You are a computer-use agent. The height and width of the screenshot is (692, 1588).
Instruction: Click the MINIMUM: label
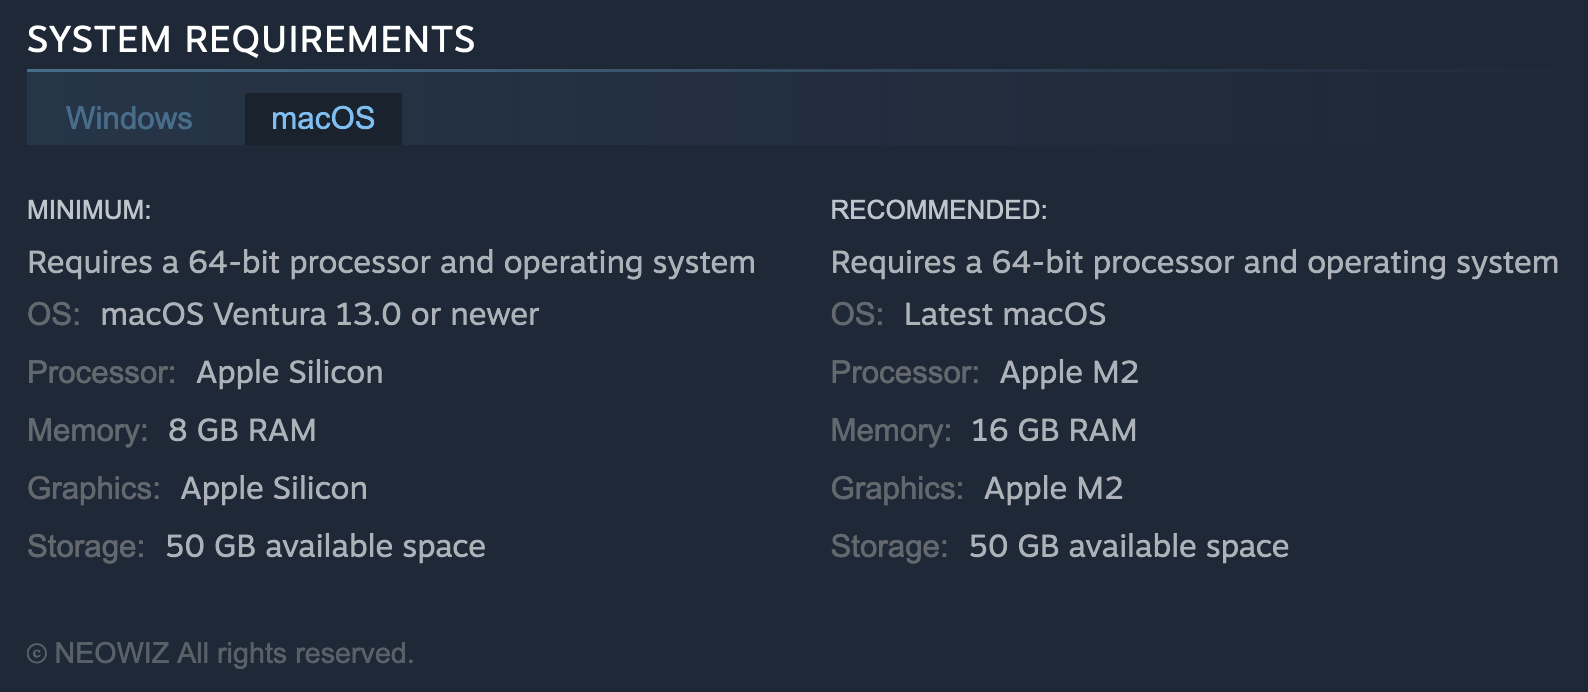[89, 210]
